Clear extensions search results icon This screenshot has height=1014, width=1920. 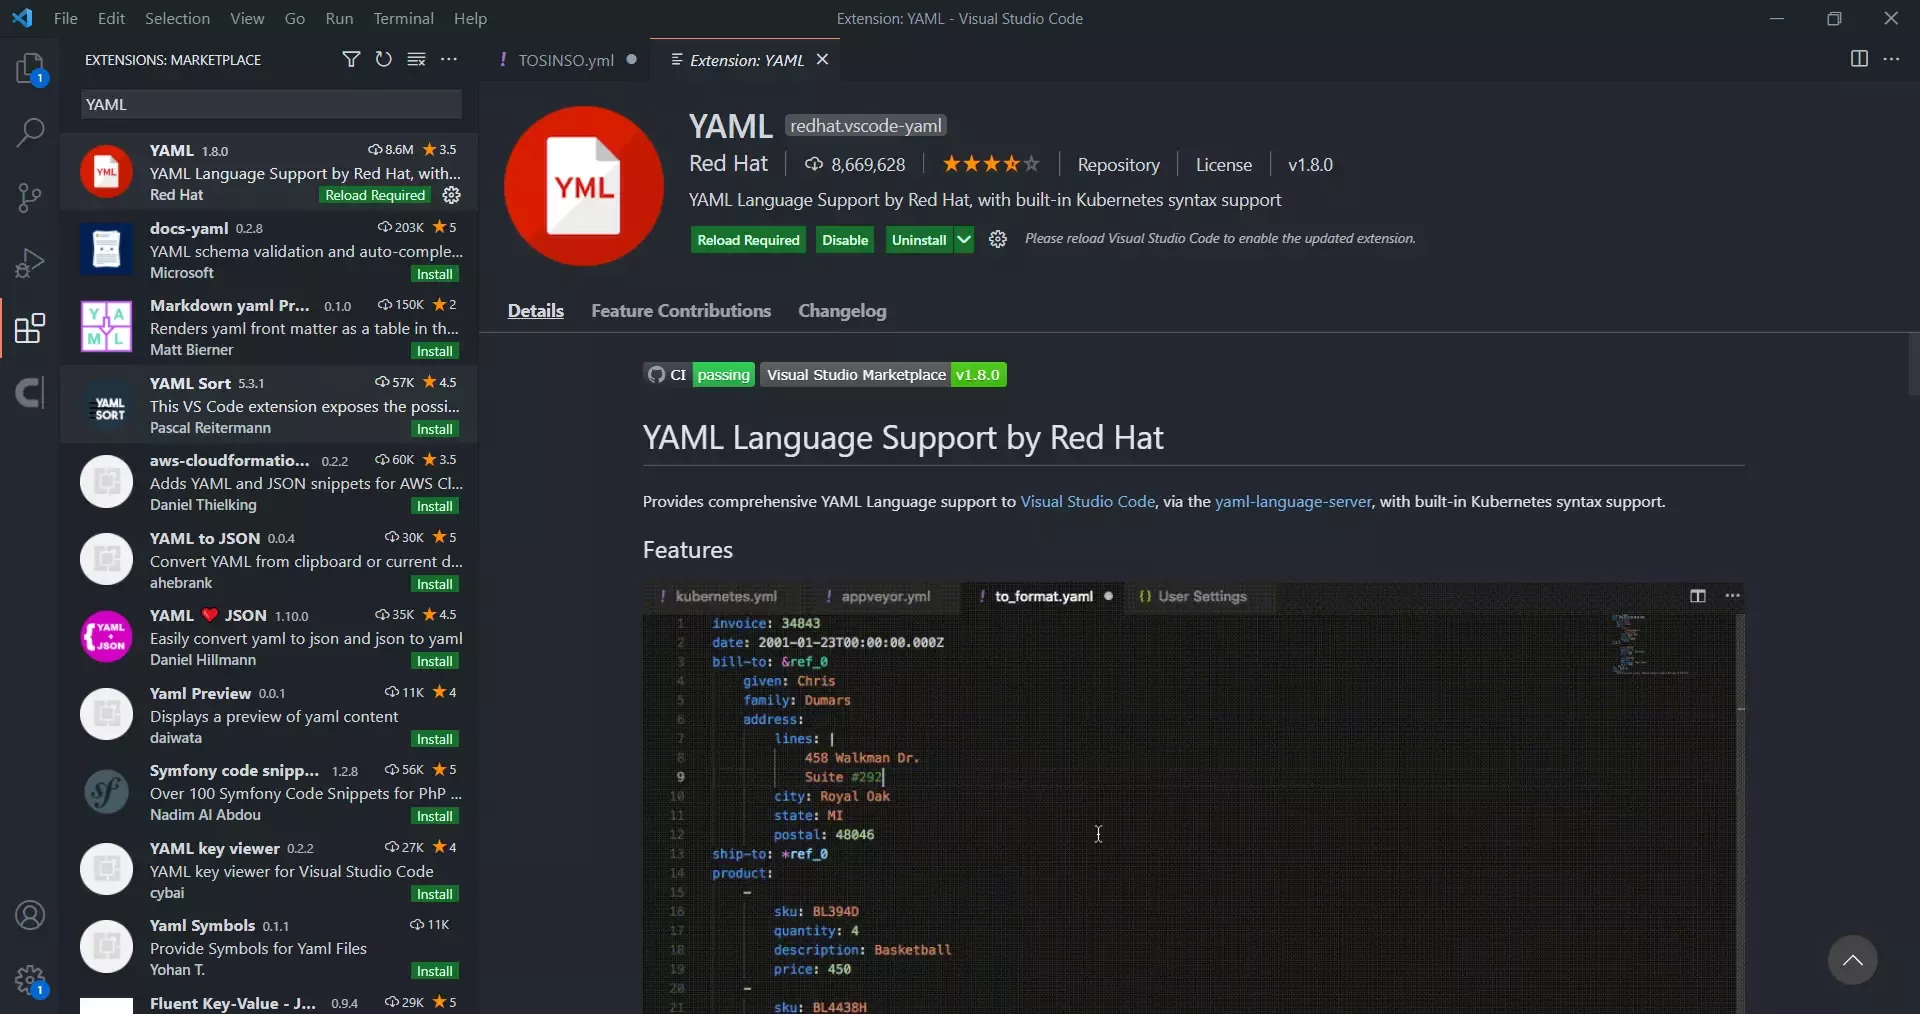(416, 60)
